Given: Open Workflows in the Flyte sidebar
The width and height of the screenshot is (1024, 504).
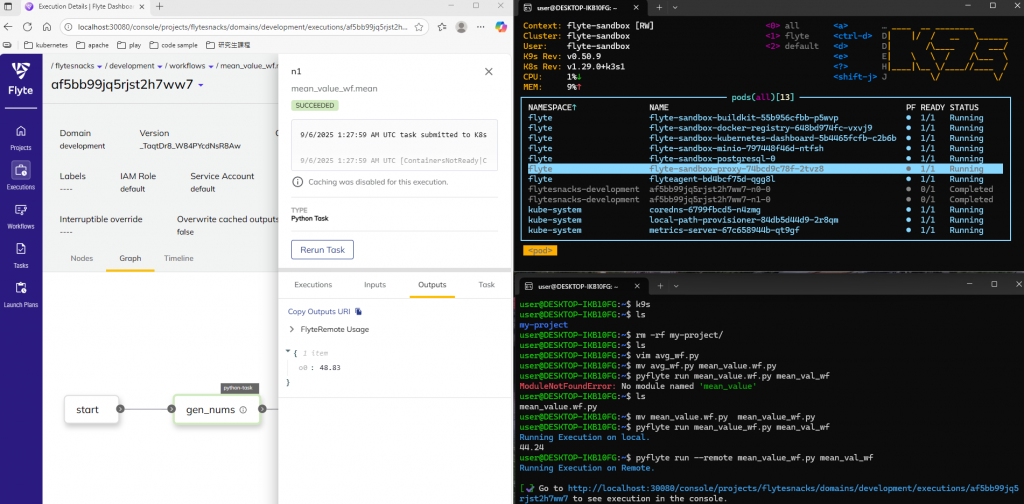Looking at the screenshot, I should 21,216.
